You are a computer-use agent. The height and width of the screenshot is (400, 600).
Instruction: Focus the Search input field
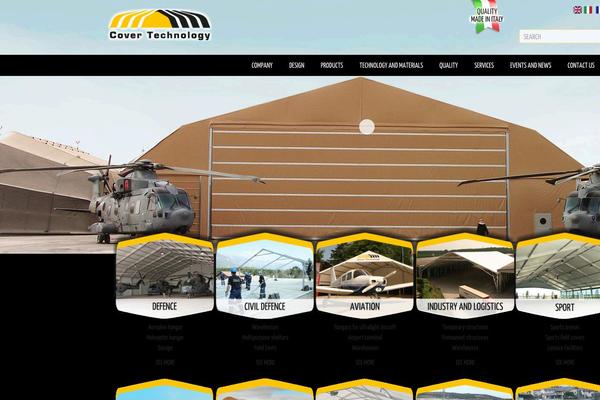pos(559,36)
